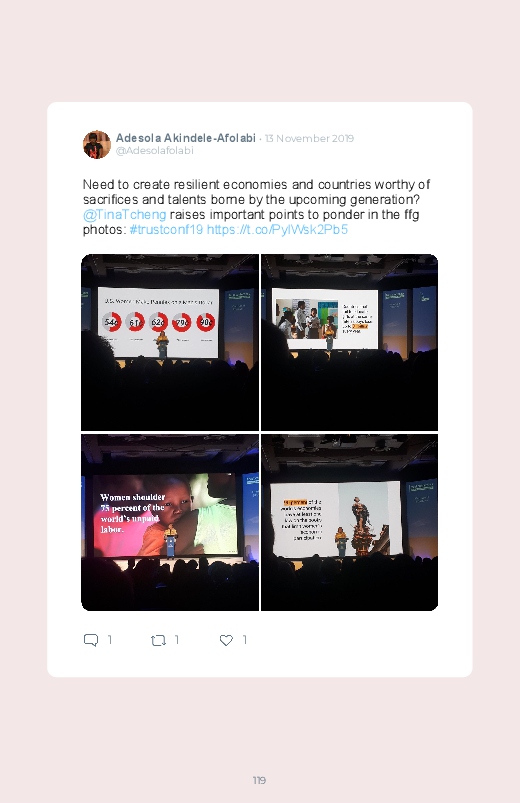The image size is (520, 803).
Task: Click the white tweet card background
Action: tap(260, 389)
